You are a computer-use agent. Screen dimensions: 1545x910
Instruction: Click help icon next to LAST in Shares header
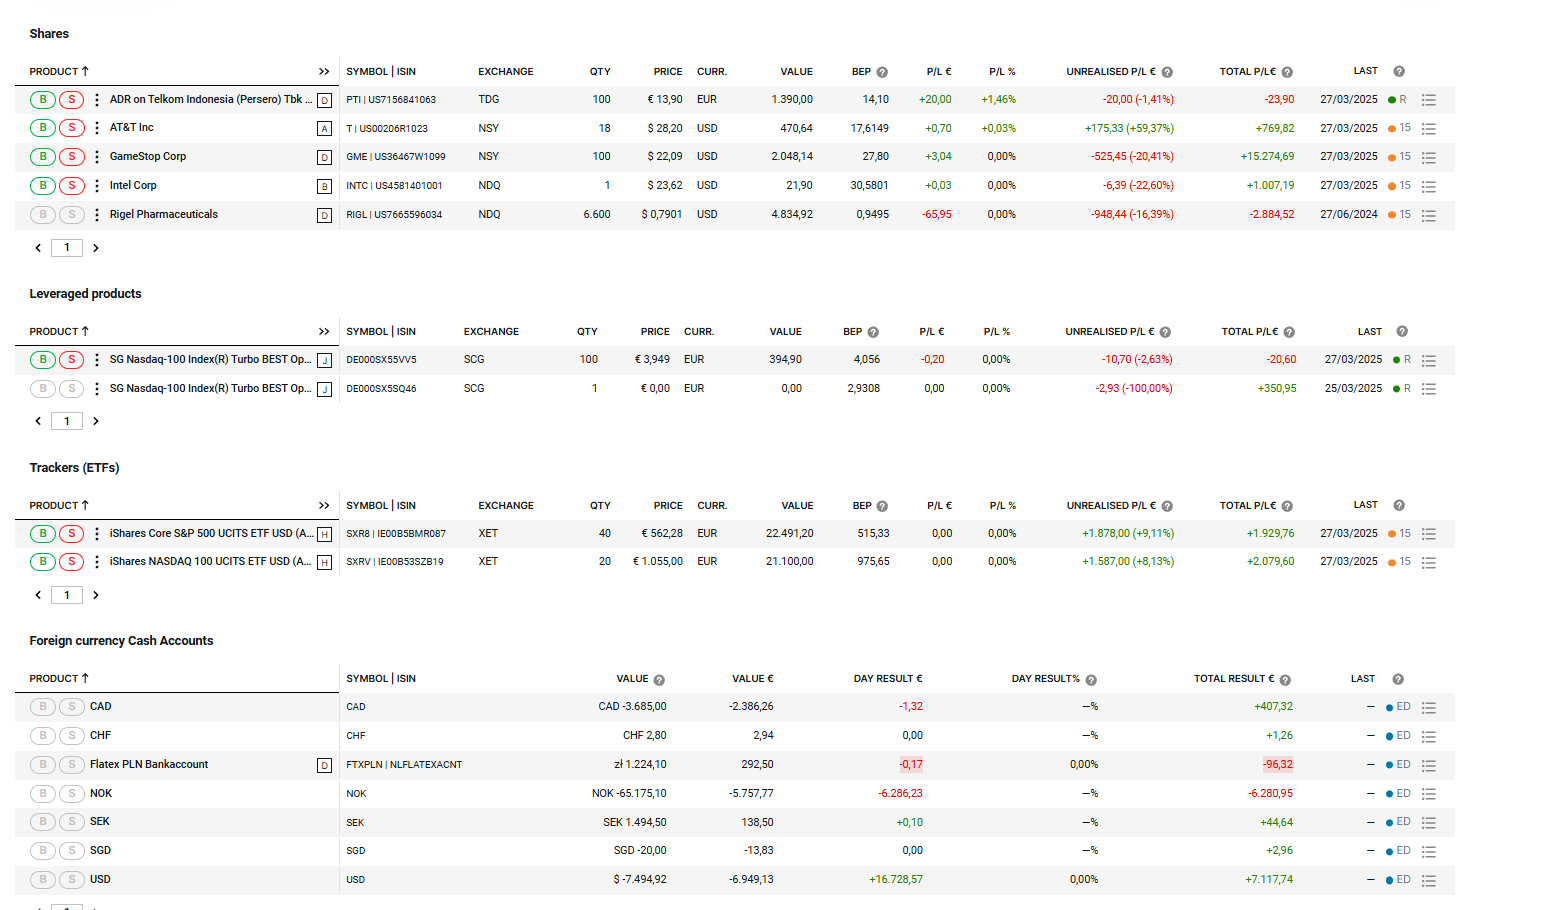pos(1399,71)
